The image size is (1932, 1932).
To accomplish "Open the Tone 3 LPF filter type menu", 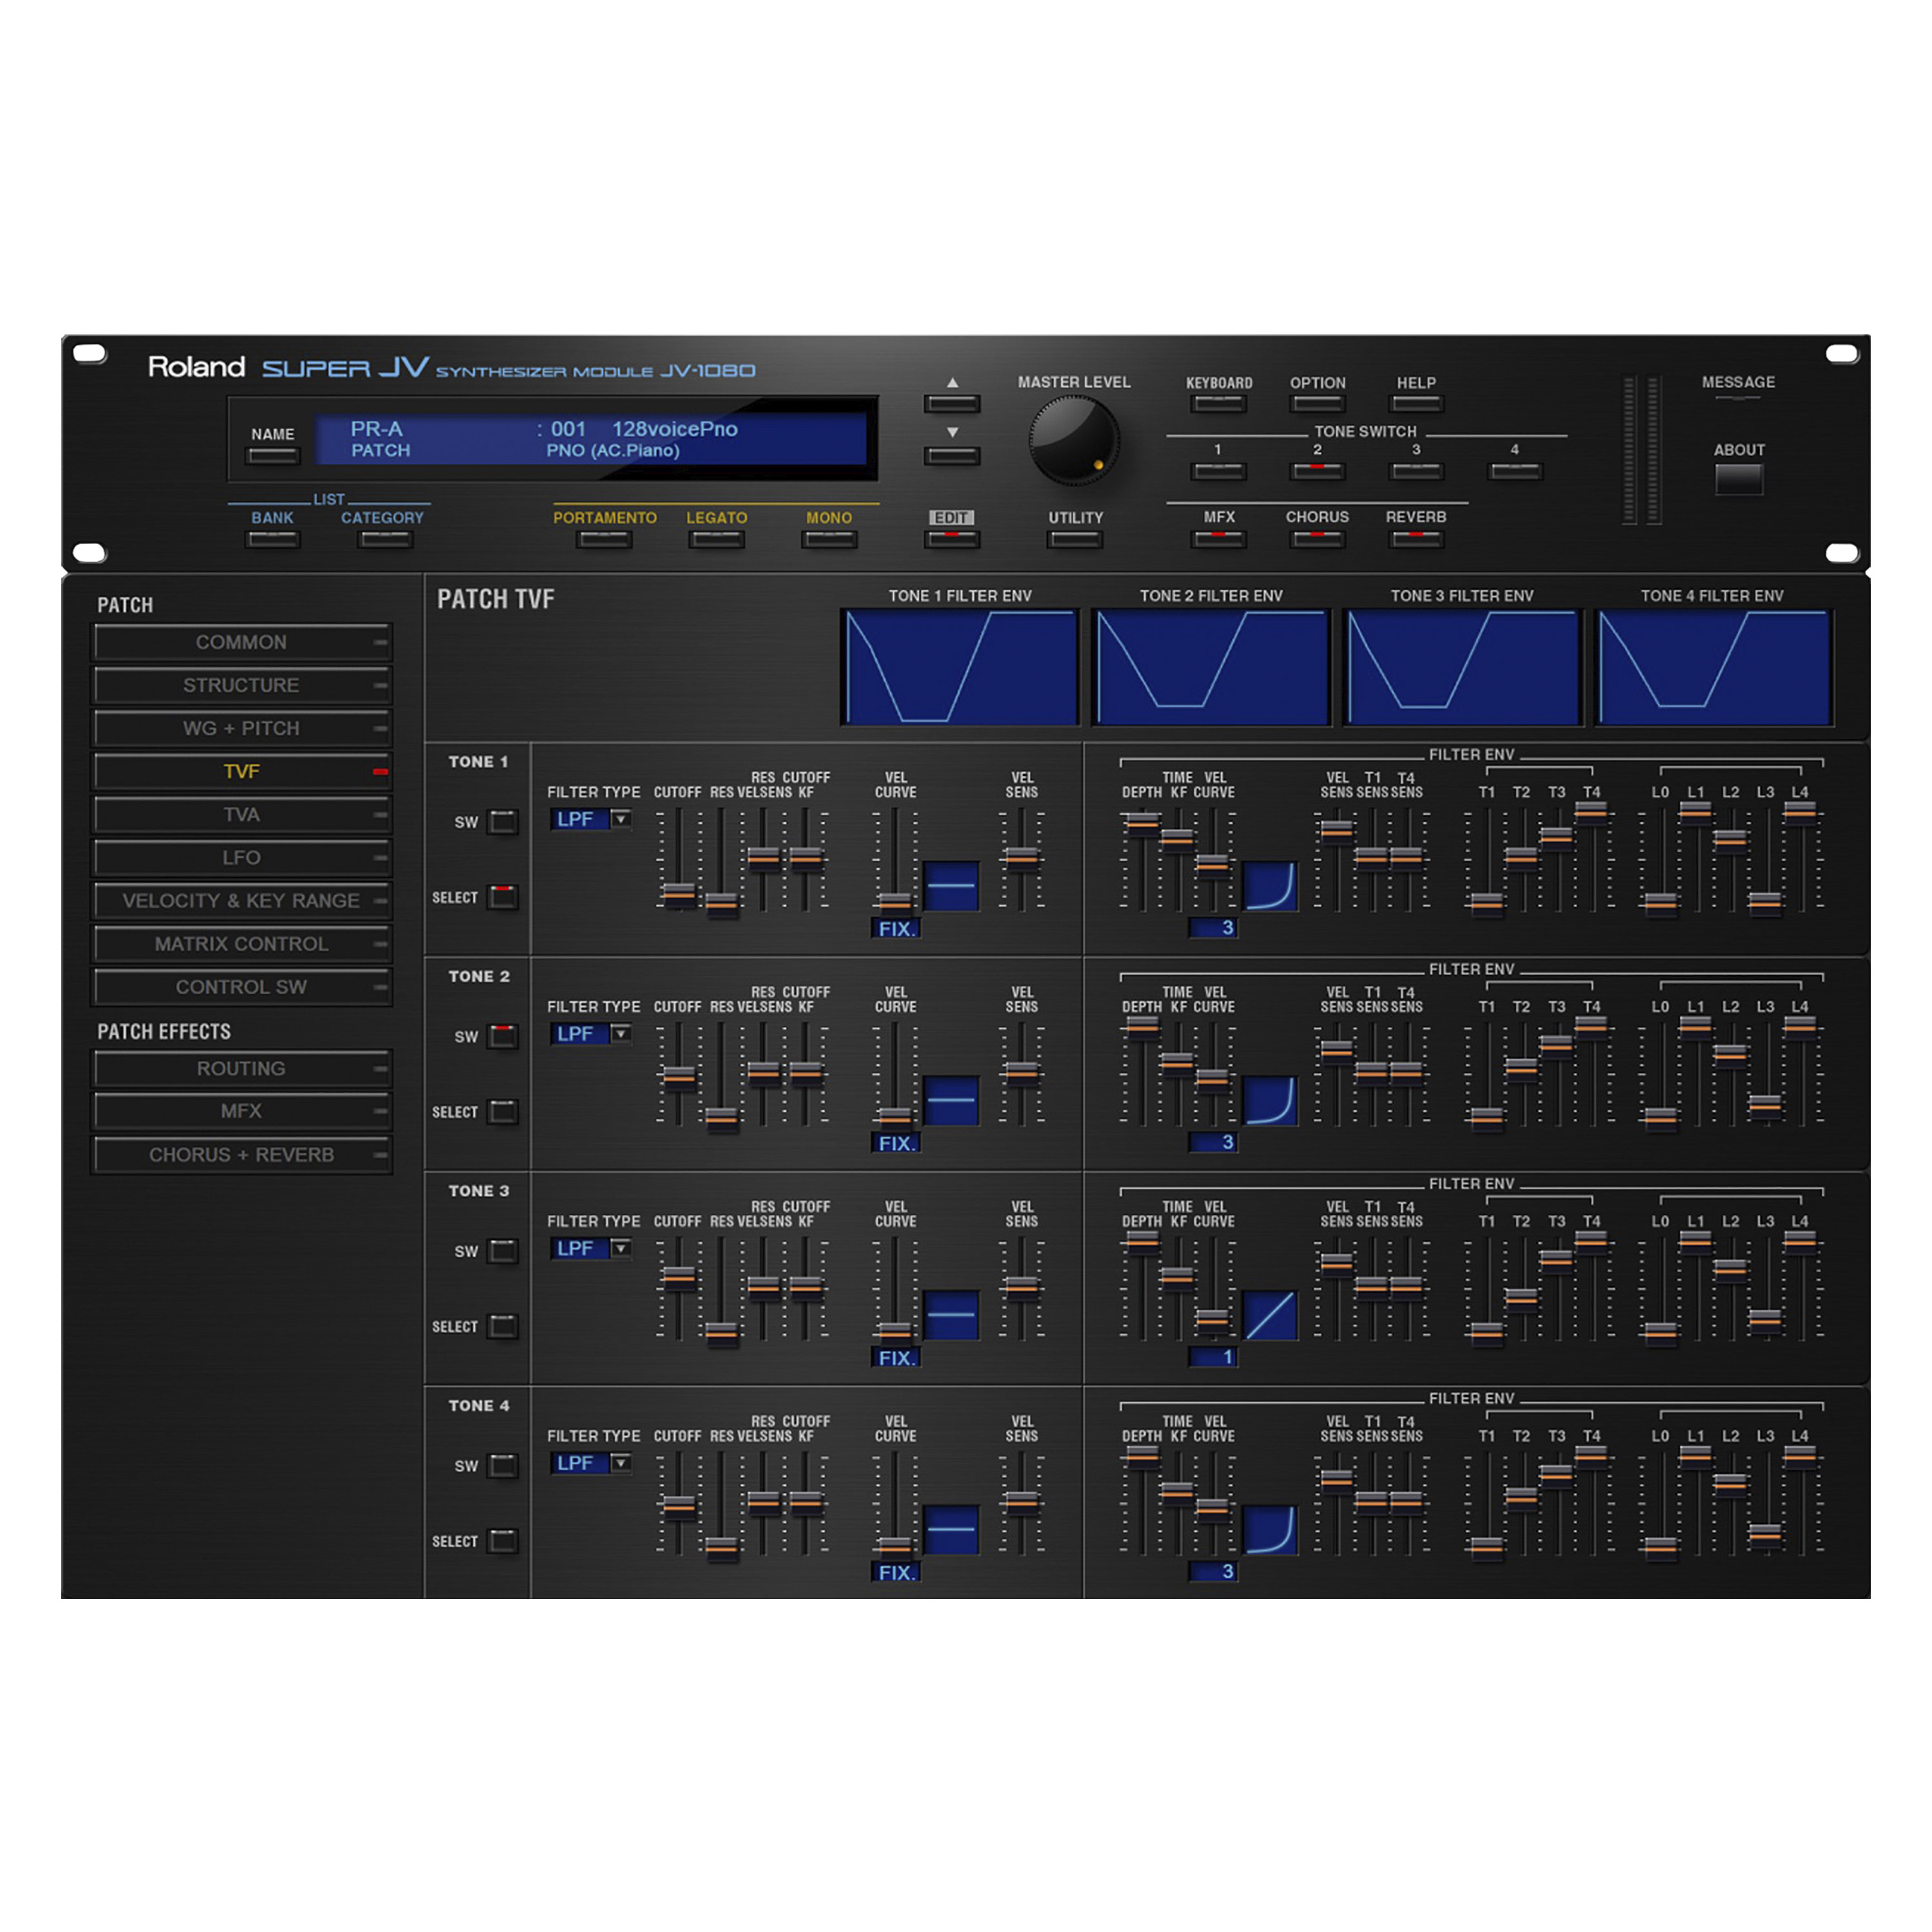I will coord(592,1248).
